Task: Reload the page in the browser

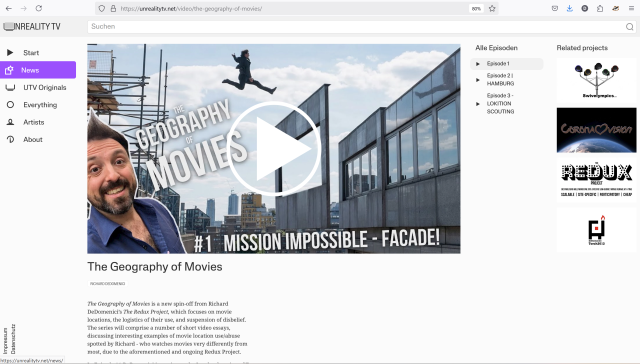Action: (x=39, y=8)
